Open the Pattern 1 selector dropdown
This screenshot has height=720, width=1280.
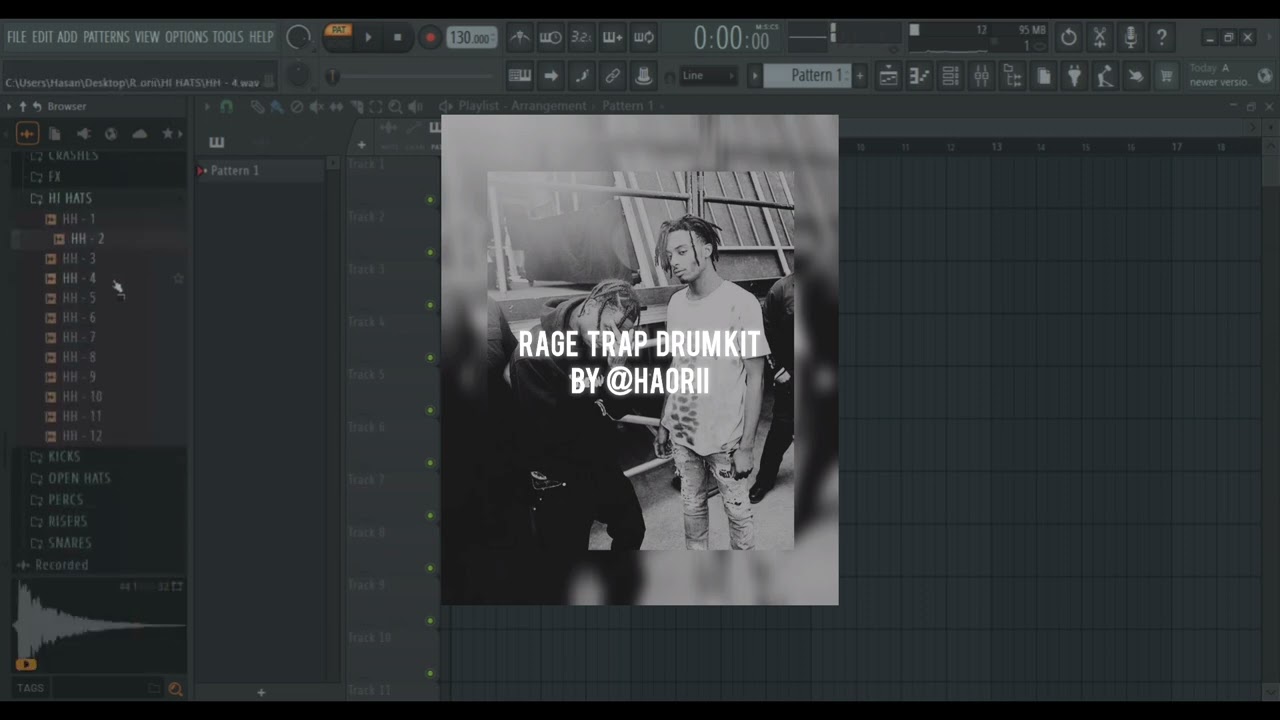(x=806, y=76)
